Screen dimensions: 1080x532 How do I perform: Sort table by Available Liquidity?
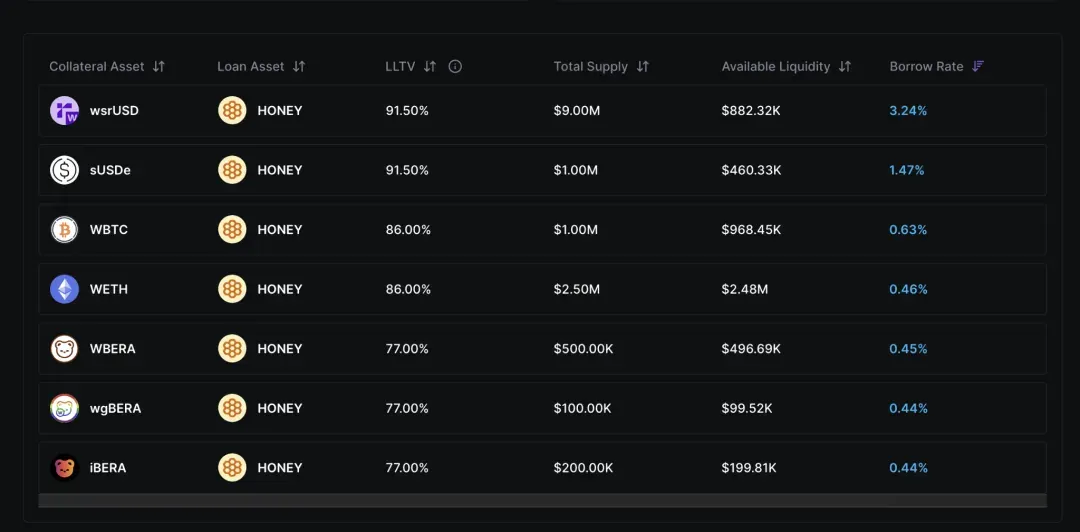pos(845,67)
